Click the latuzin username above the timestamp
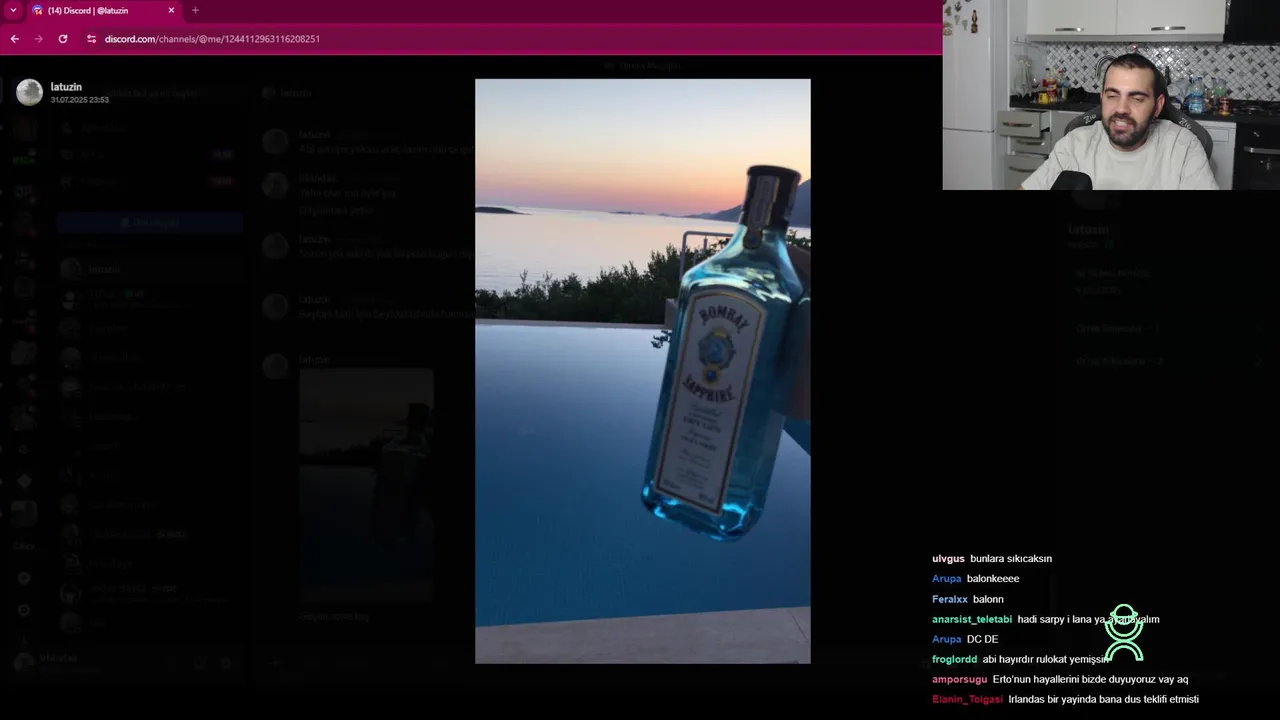The image size is (1280, 720). click(66, 87)
